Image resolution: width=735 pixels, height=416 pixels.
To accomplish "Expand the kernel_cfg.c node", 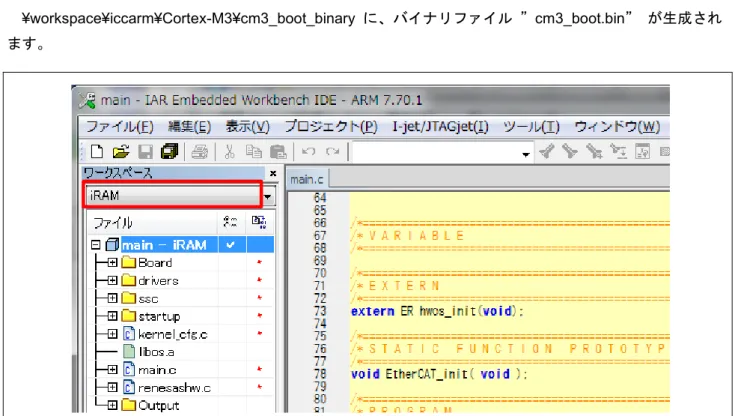I will (x=112, y=334).
